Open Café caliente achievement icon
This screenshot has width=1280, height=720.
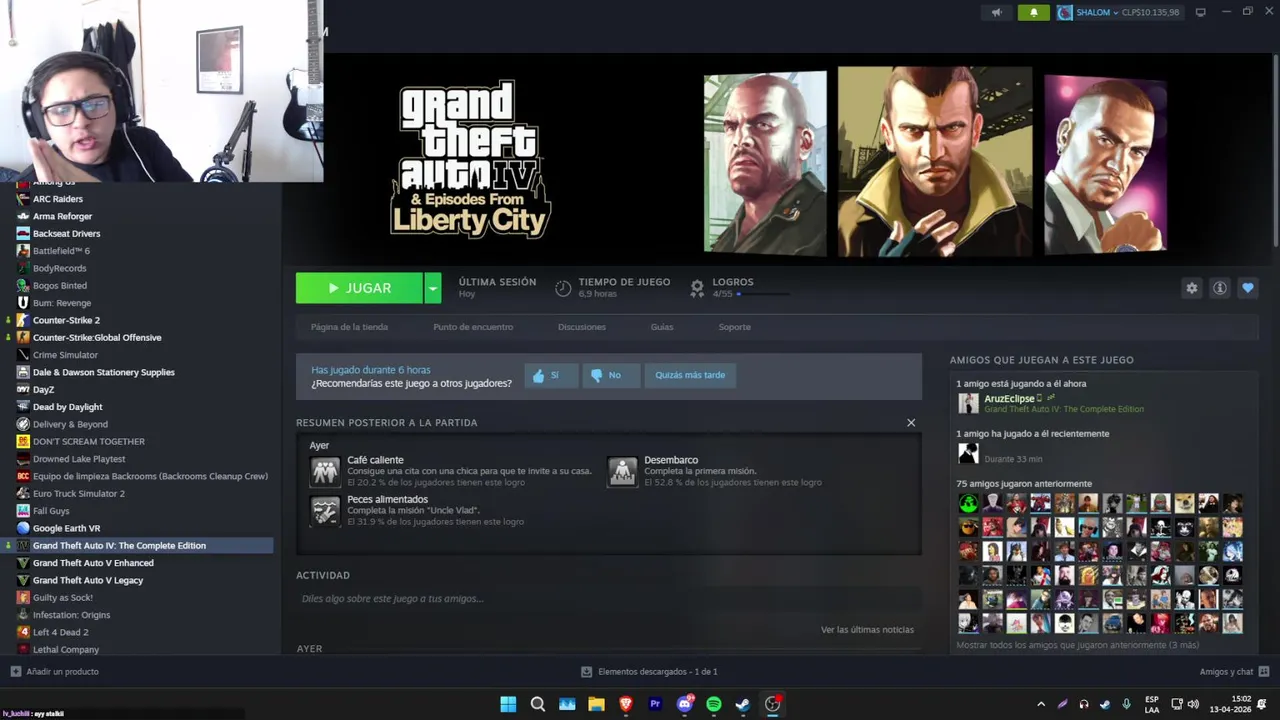coord(325,471)
